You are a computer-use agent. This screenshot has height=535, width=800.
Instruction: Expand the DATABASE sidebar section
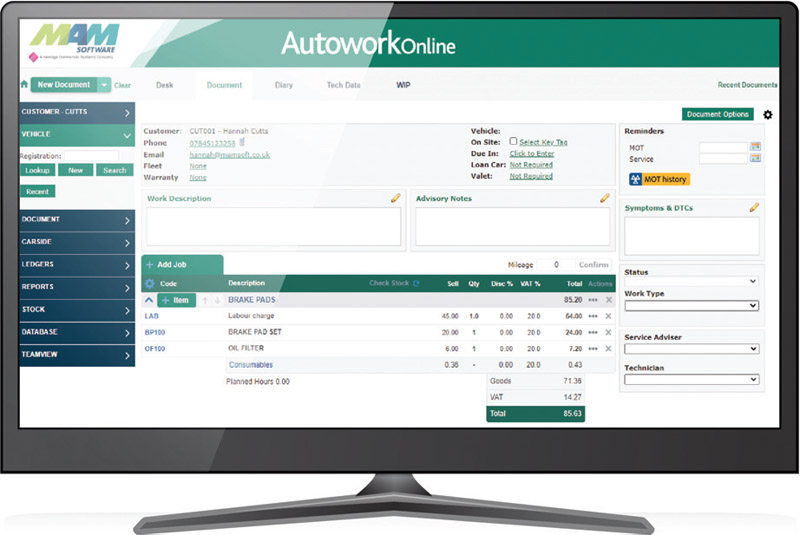point(77,332)
